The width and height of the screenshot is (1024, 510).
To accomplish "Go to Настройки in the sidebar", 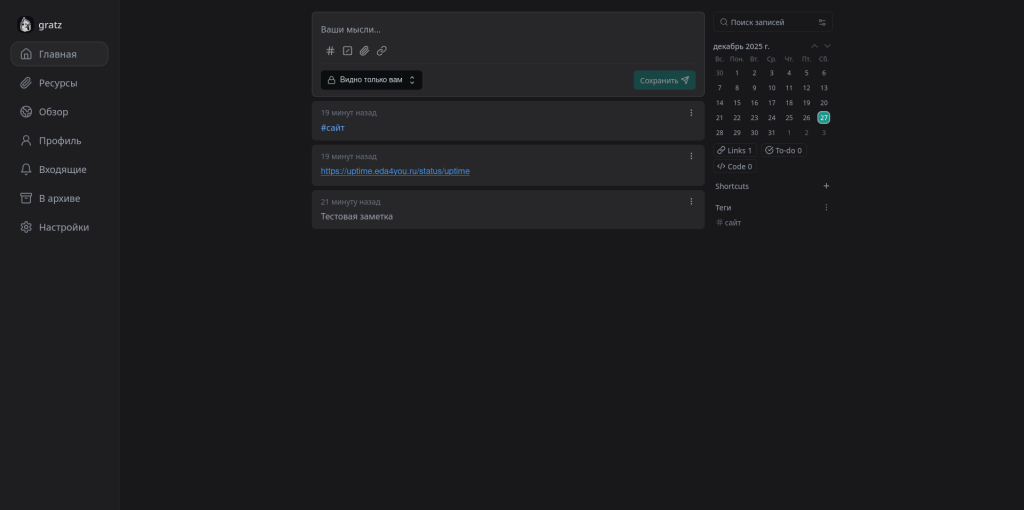I will click(63, 227).
